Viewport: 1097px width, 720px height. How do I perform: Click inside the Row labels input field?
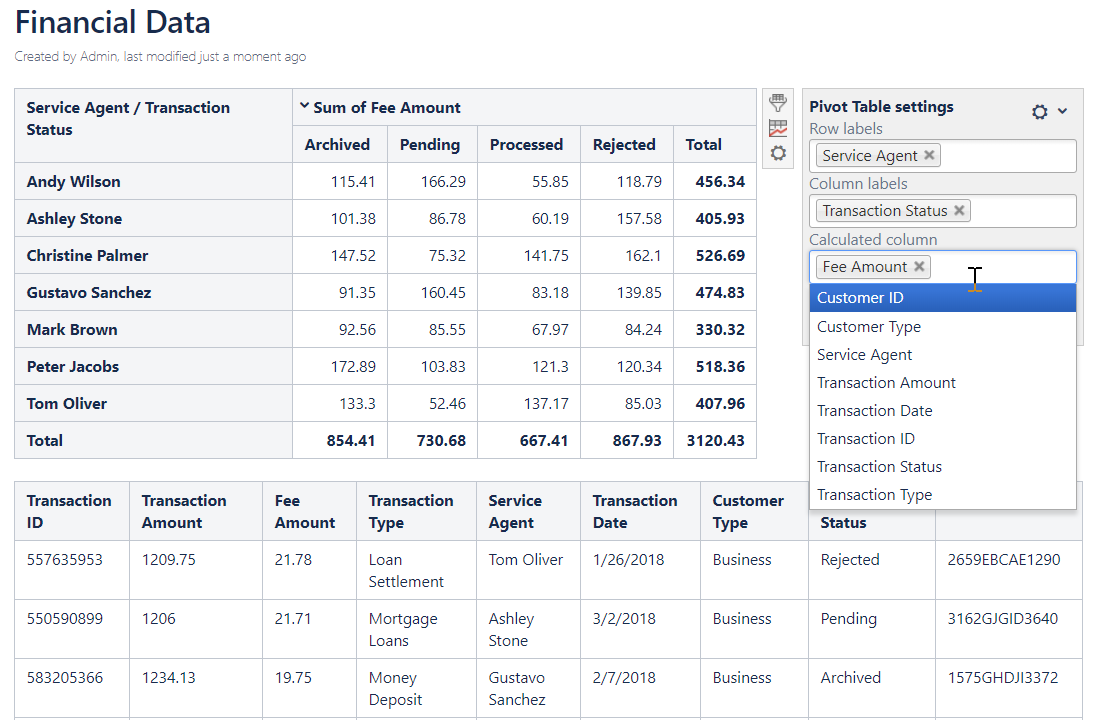[1005, 156]
